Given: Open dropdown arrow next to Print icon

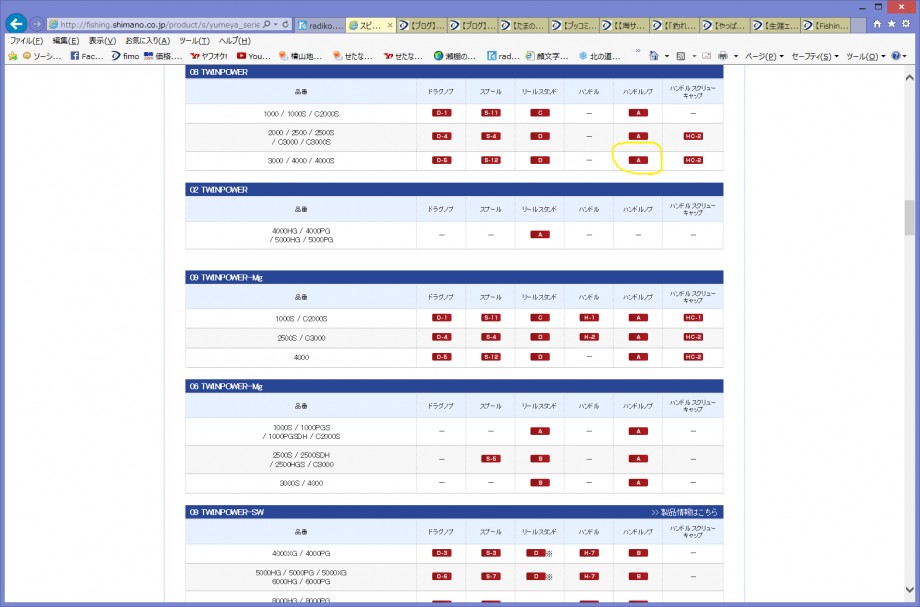Looking at the screenshot, I should (736, 57).
